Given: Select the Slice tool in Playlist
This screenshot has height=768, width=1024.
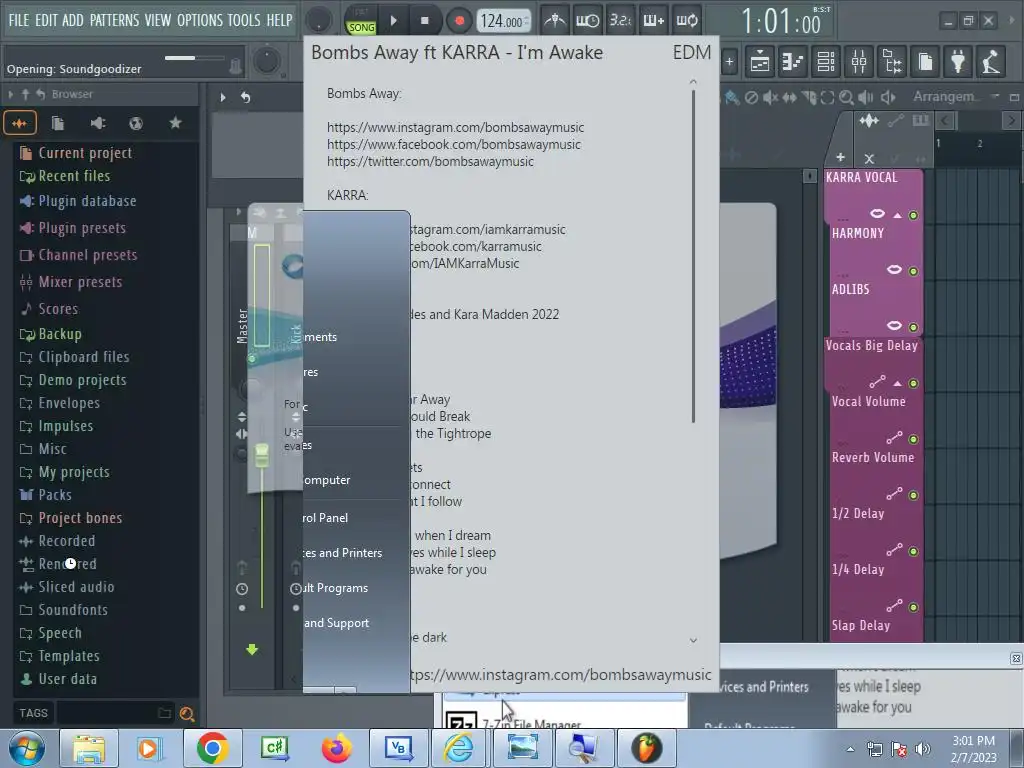Looking at the screenshot, I should tap(809, 98).
